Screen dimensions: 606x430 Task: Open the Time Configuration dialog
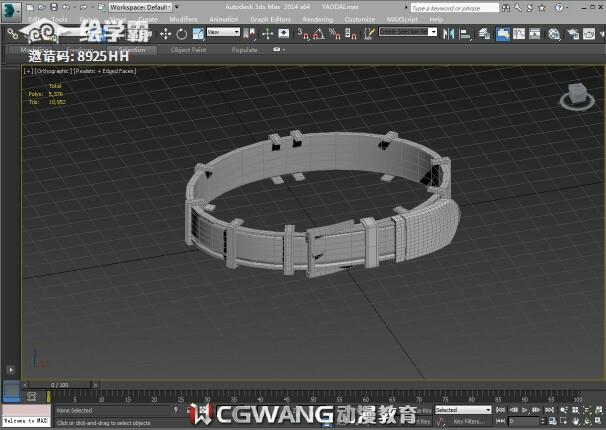552,421
